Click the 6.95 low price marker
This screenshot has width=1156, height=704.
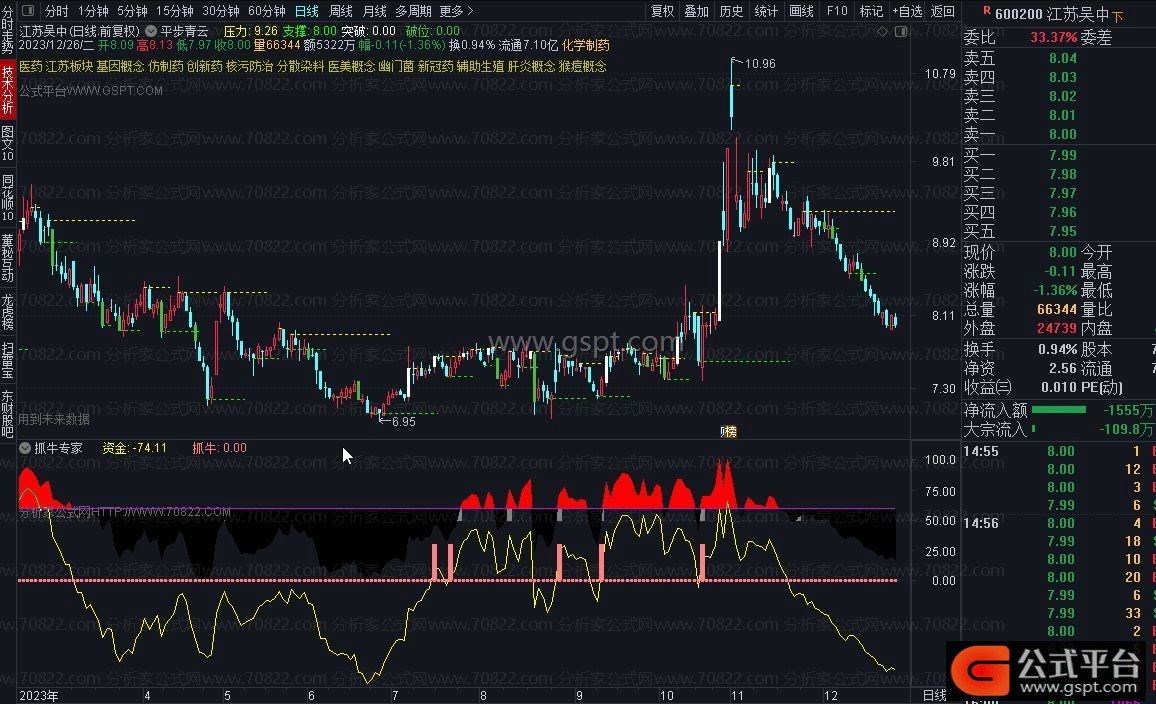tap(403, 422)
